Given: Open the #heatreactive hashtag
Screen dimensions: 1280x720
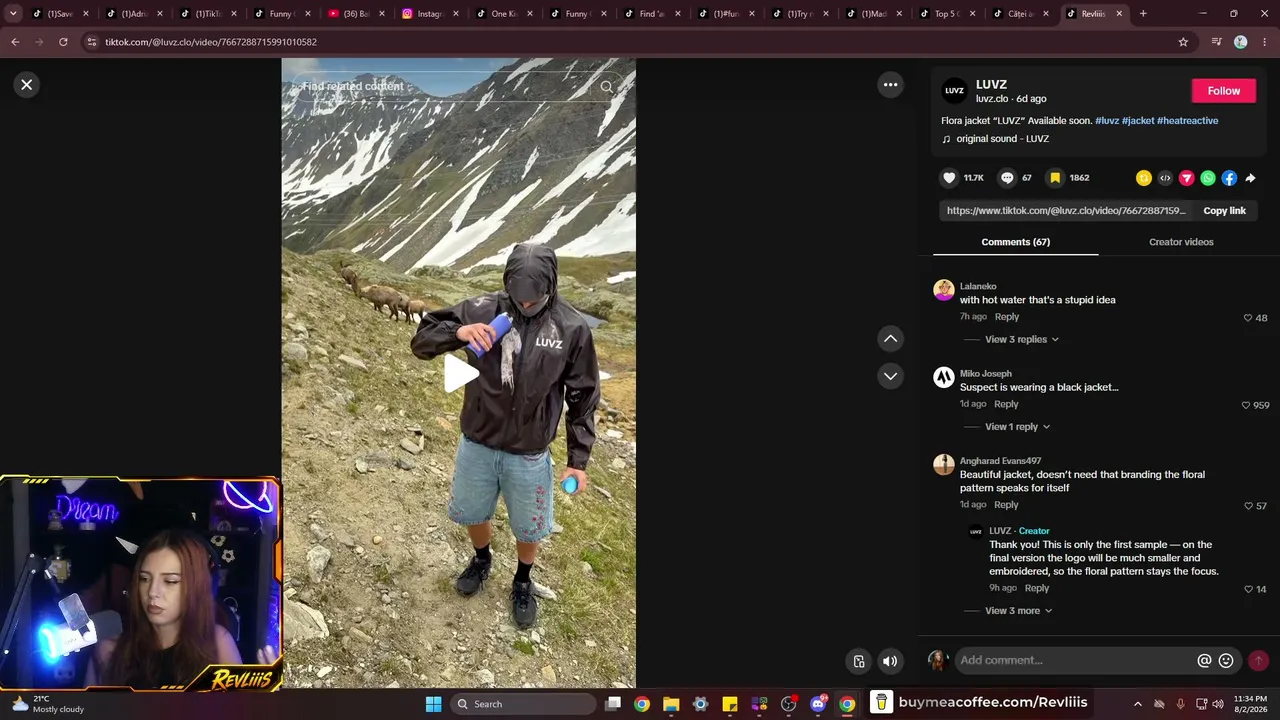Looking at the screenshot, I should pos(1188,121).
